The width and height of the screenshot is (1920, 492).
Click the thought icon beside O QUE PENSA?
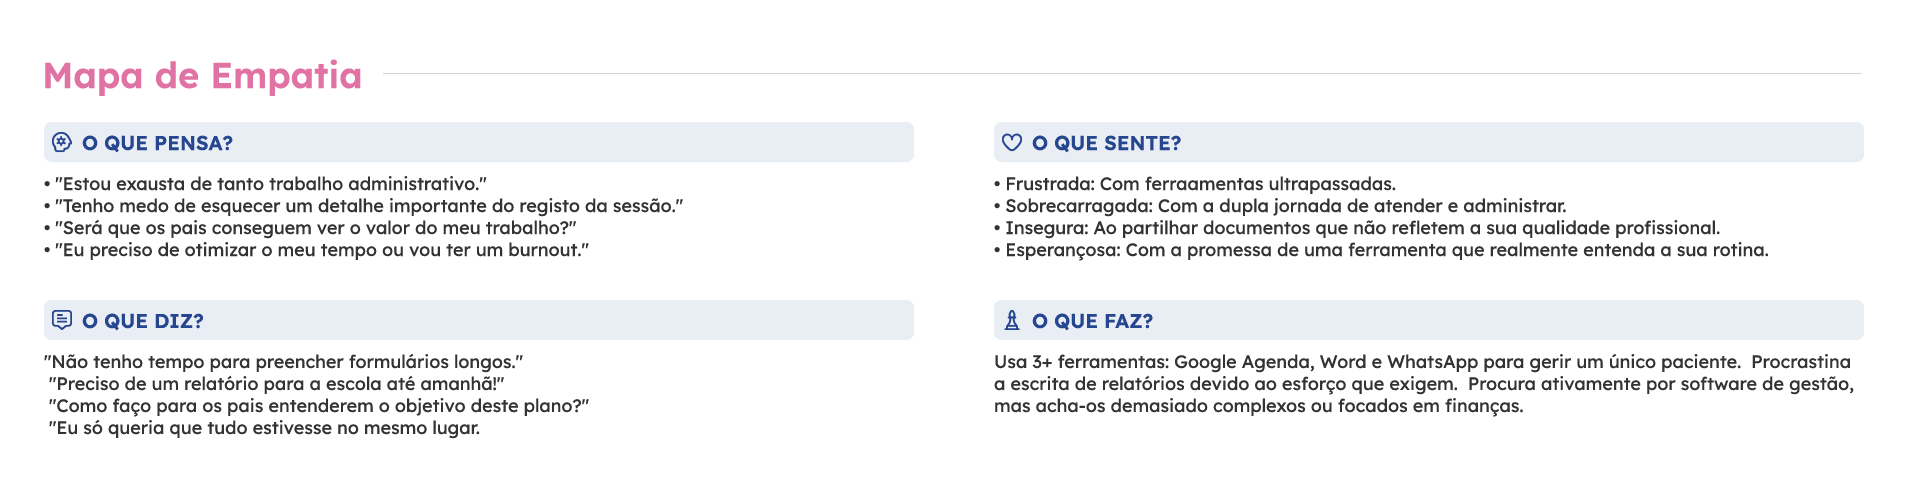point(62,143)
